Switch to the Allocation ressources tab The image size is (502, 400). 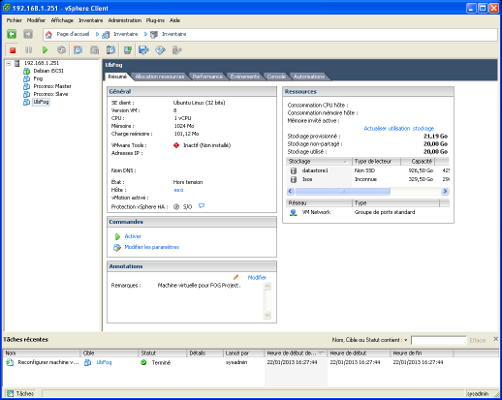[x=160, y=77]
